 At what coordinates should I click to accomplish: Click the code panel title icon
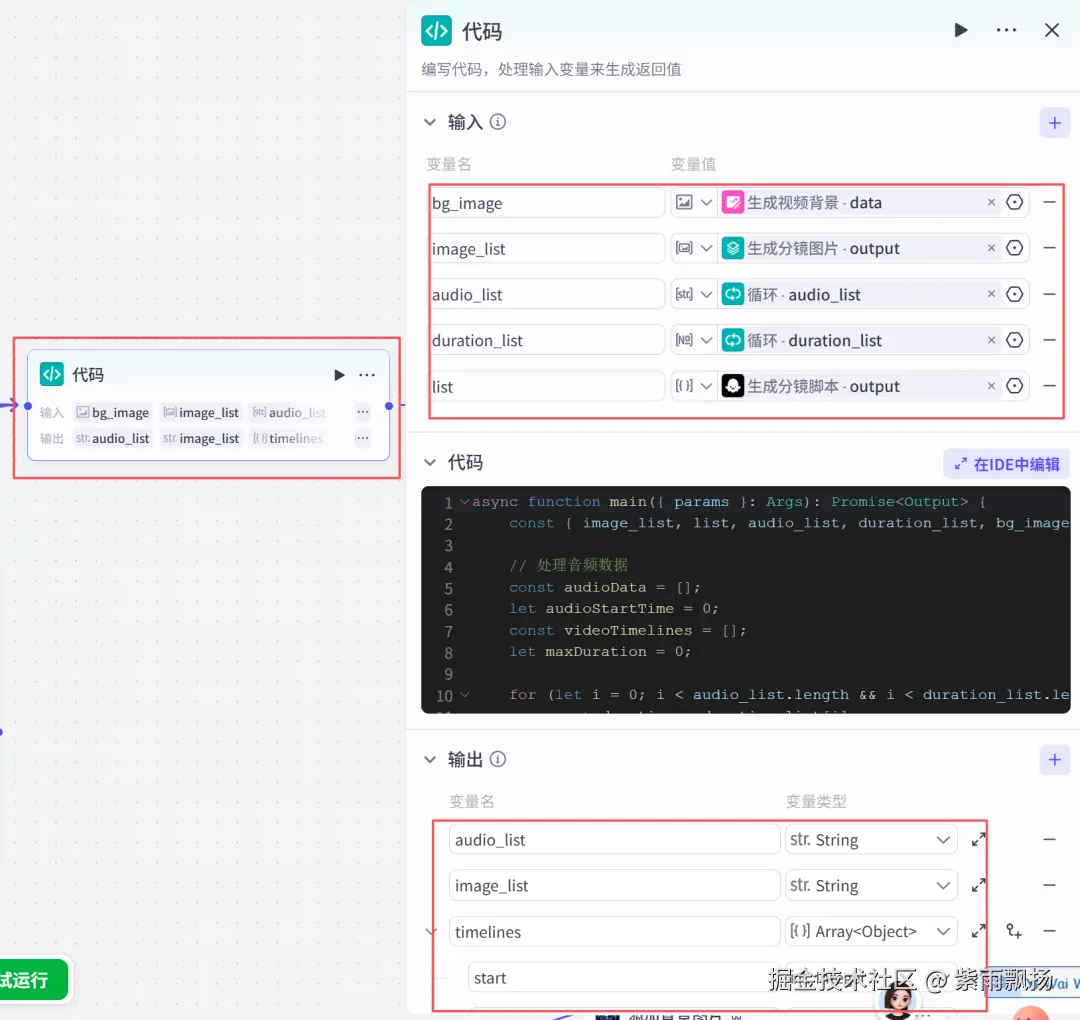tap(437, 31)
